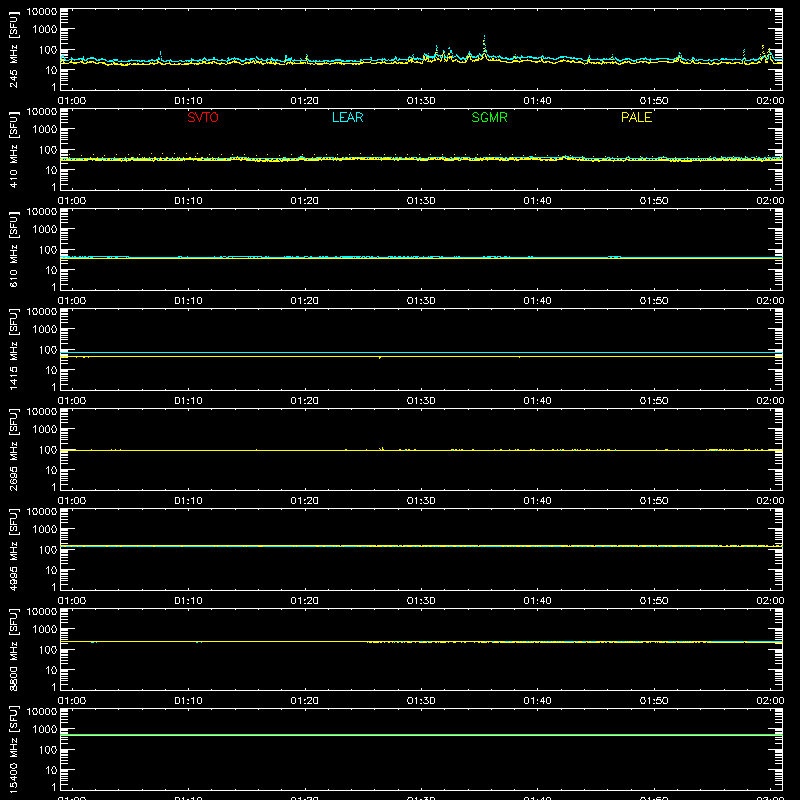The width and height of the screenshot is (800, 800).
Task: Click the green SGMR station legend label
Action: [489, 117]
